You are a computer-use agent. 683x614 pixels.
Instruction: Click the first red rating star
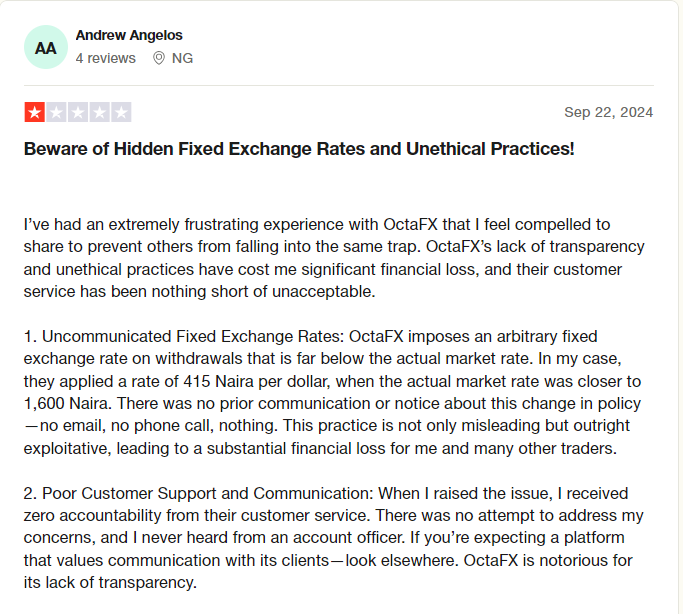point(35,112)
